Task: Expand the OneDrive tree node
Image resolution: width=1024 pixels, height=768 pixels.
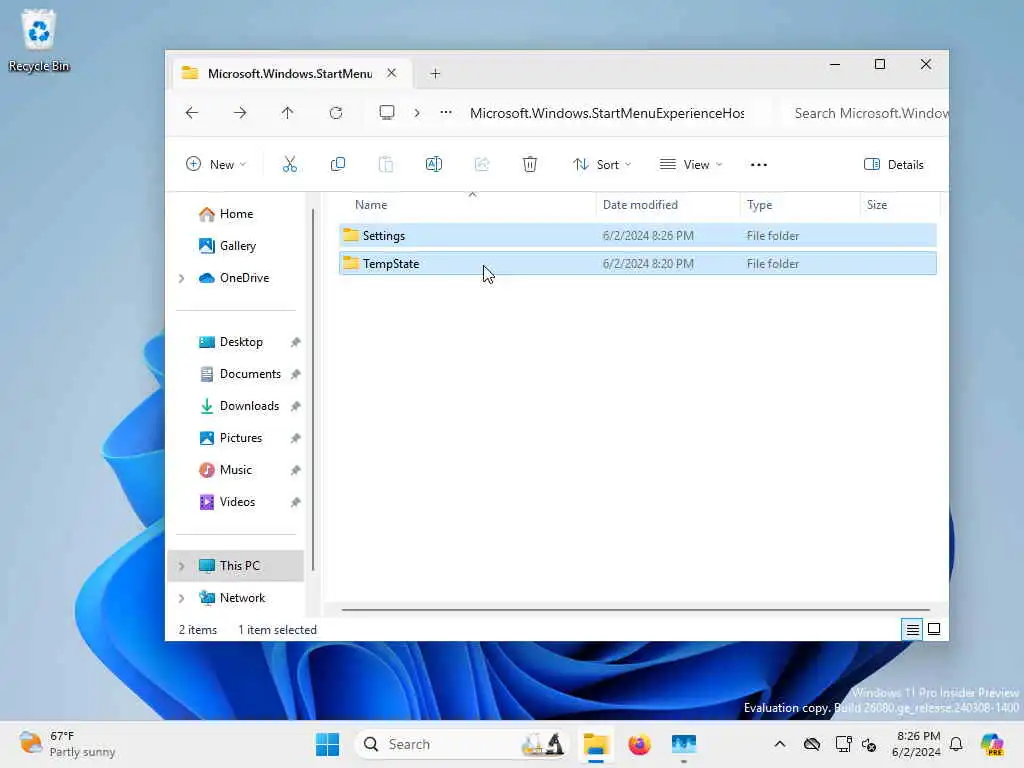Action: point(182,278)
